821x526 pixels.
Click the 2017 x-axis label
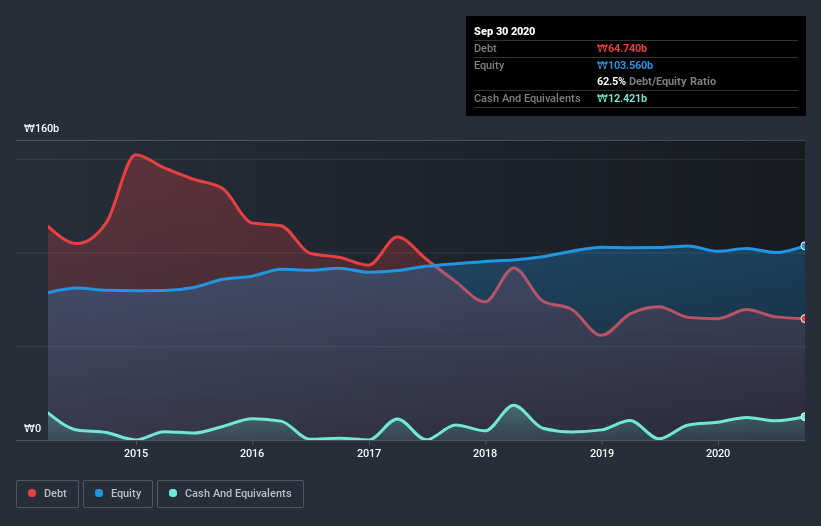point(369,453)
